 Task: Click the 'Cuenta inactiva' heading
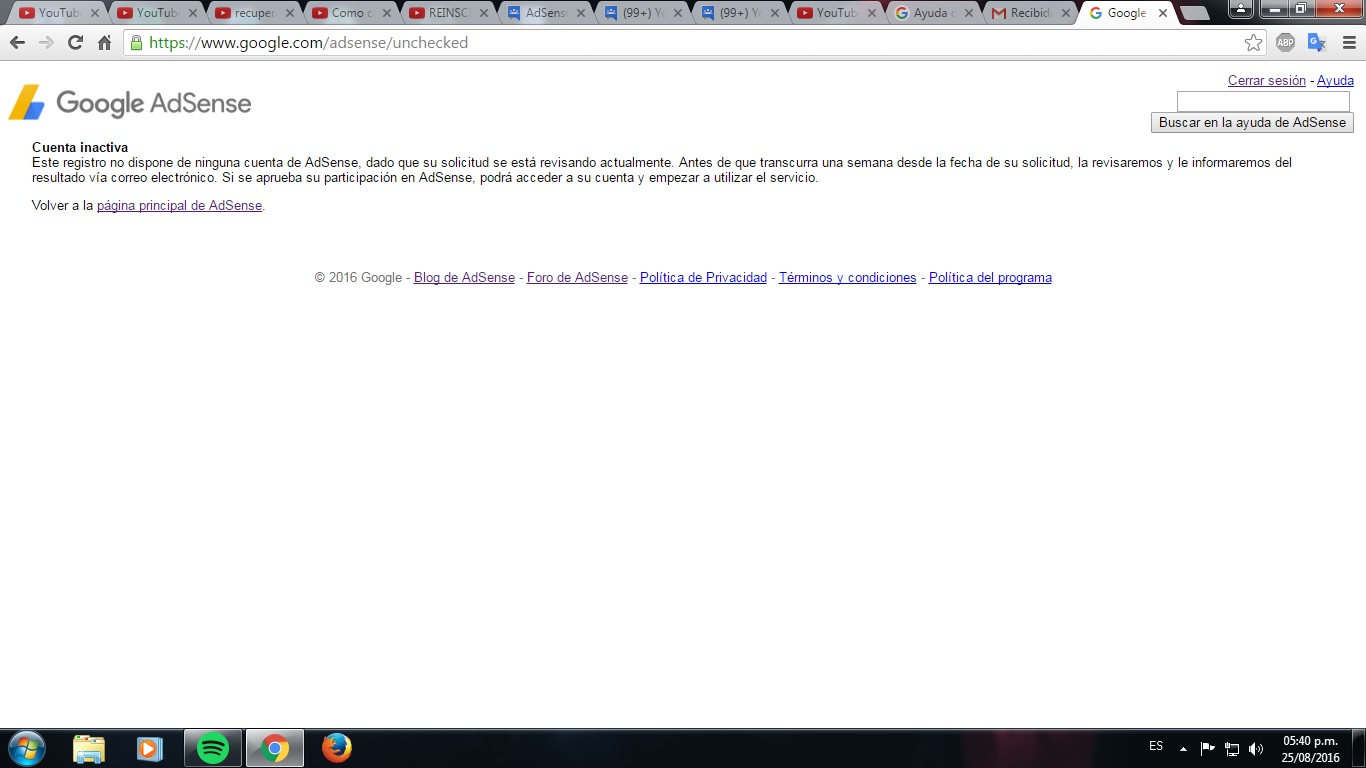click(x=80, y=147)
